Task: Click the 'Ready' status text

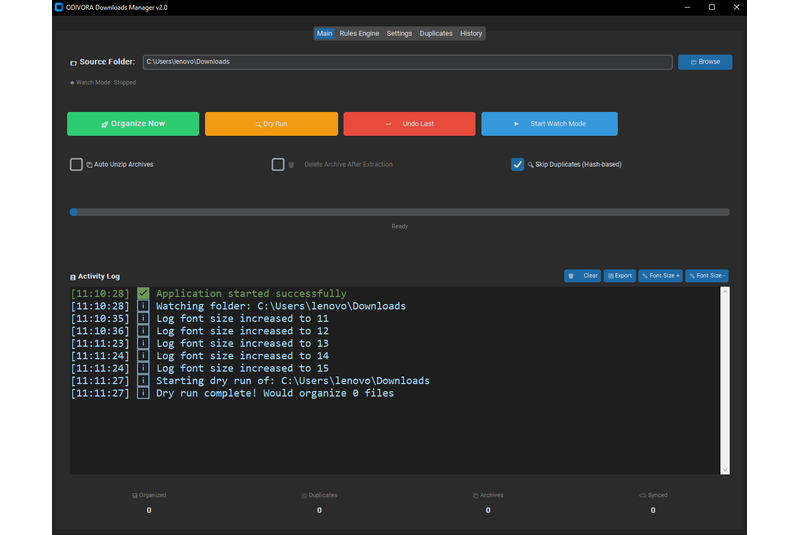Action: pos(399,226)
